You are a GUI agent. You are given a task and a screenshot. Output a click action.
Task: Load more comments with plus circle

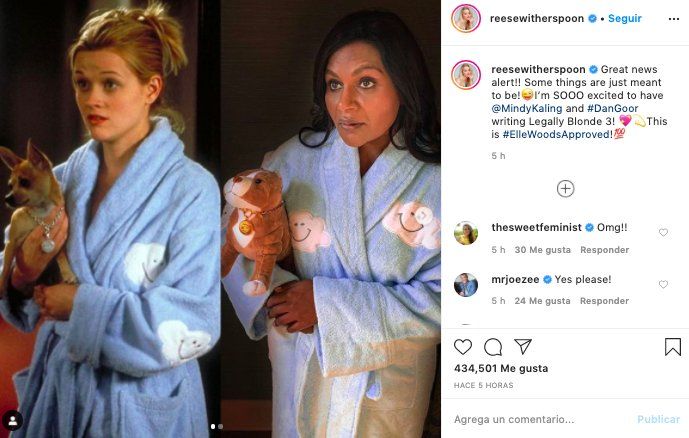pyautogui.click(x=566, y=189)
